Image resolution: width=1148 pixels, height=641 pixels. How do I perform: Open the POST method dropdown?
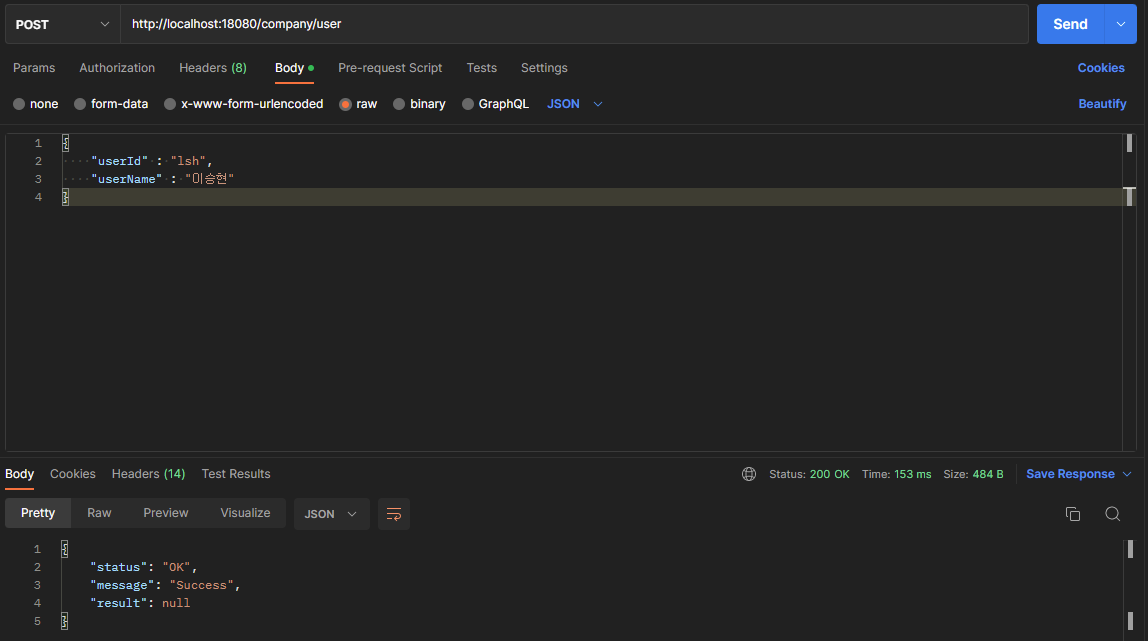tap(62, 24)
